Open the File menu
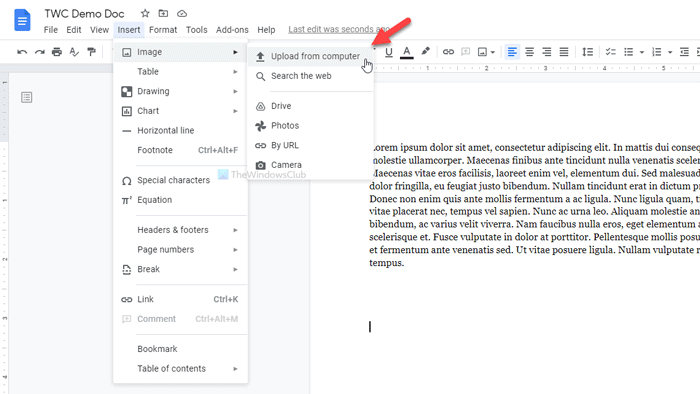Screen dimensions: 700x394 50,30
